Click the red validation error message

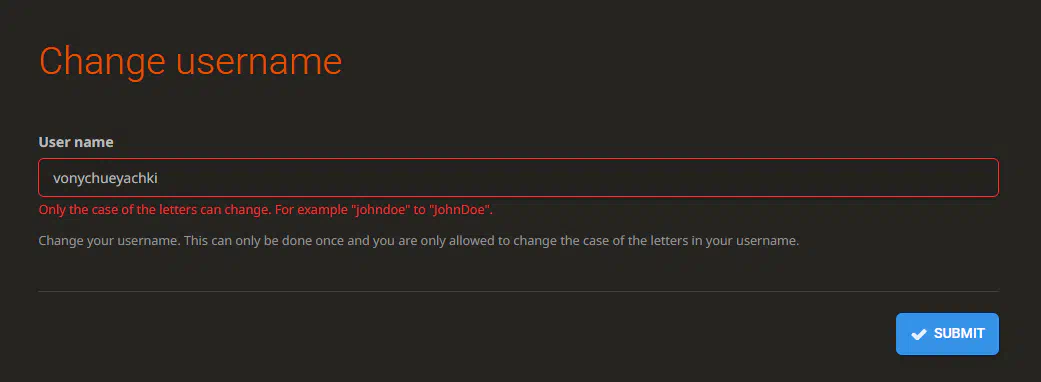(266, 210)
